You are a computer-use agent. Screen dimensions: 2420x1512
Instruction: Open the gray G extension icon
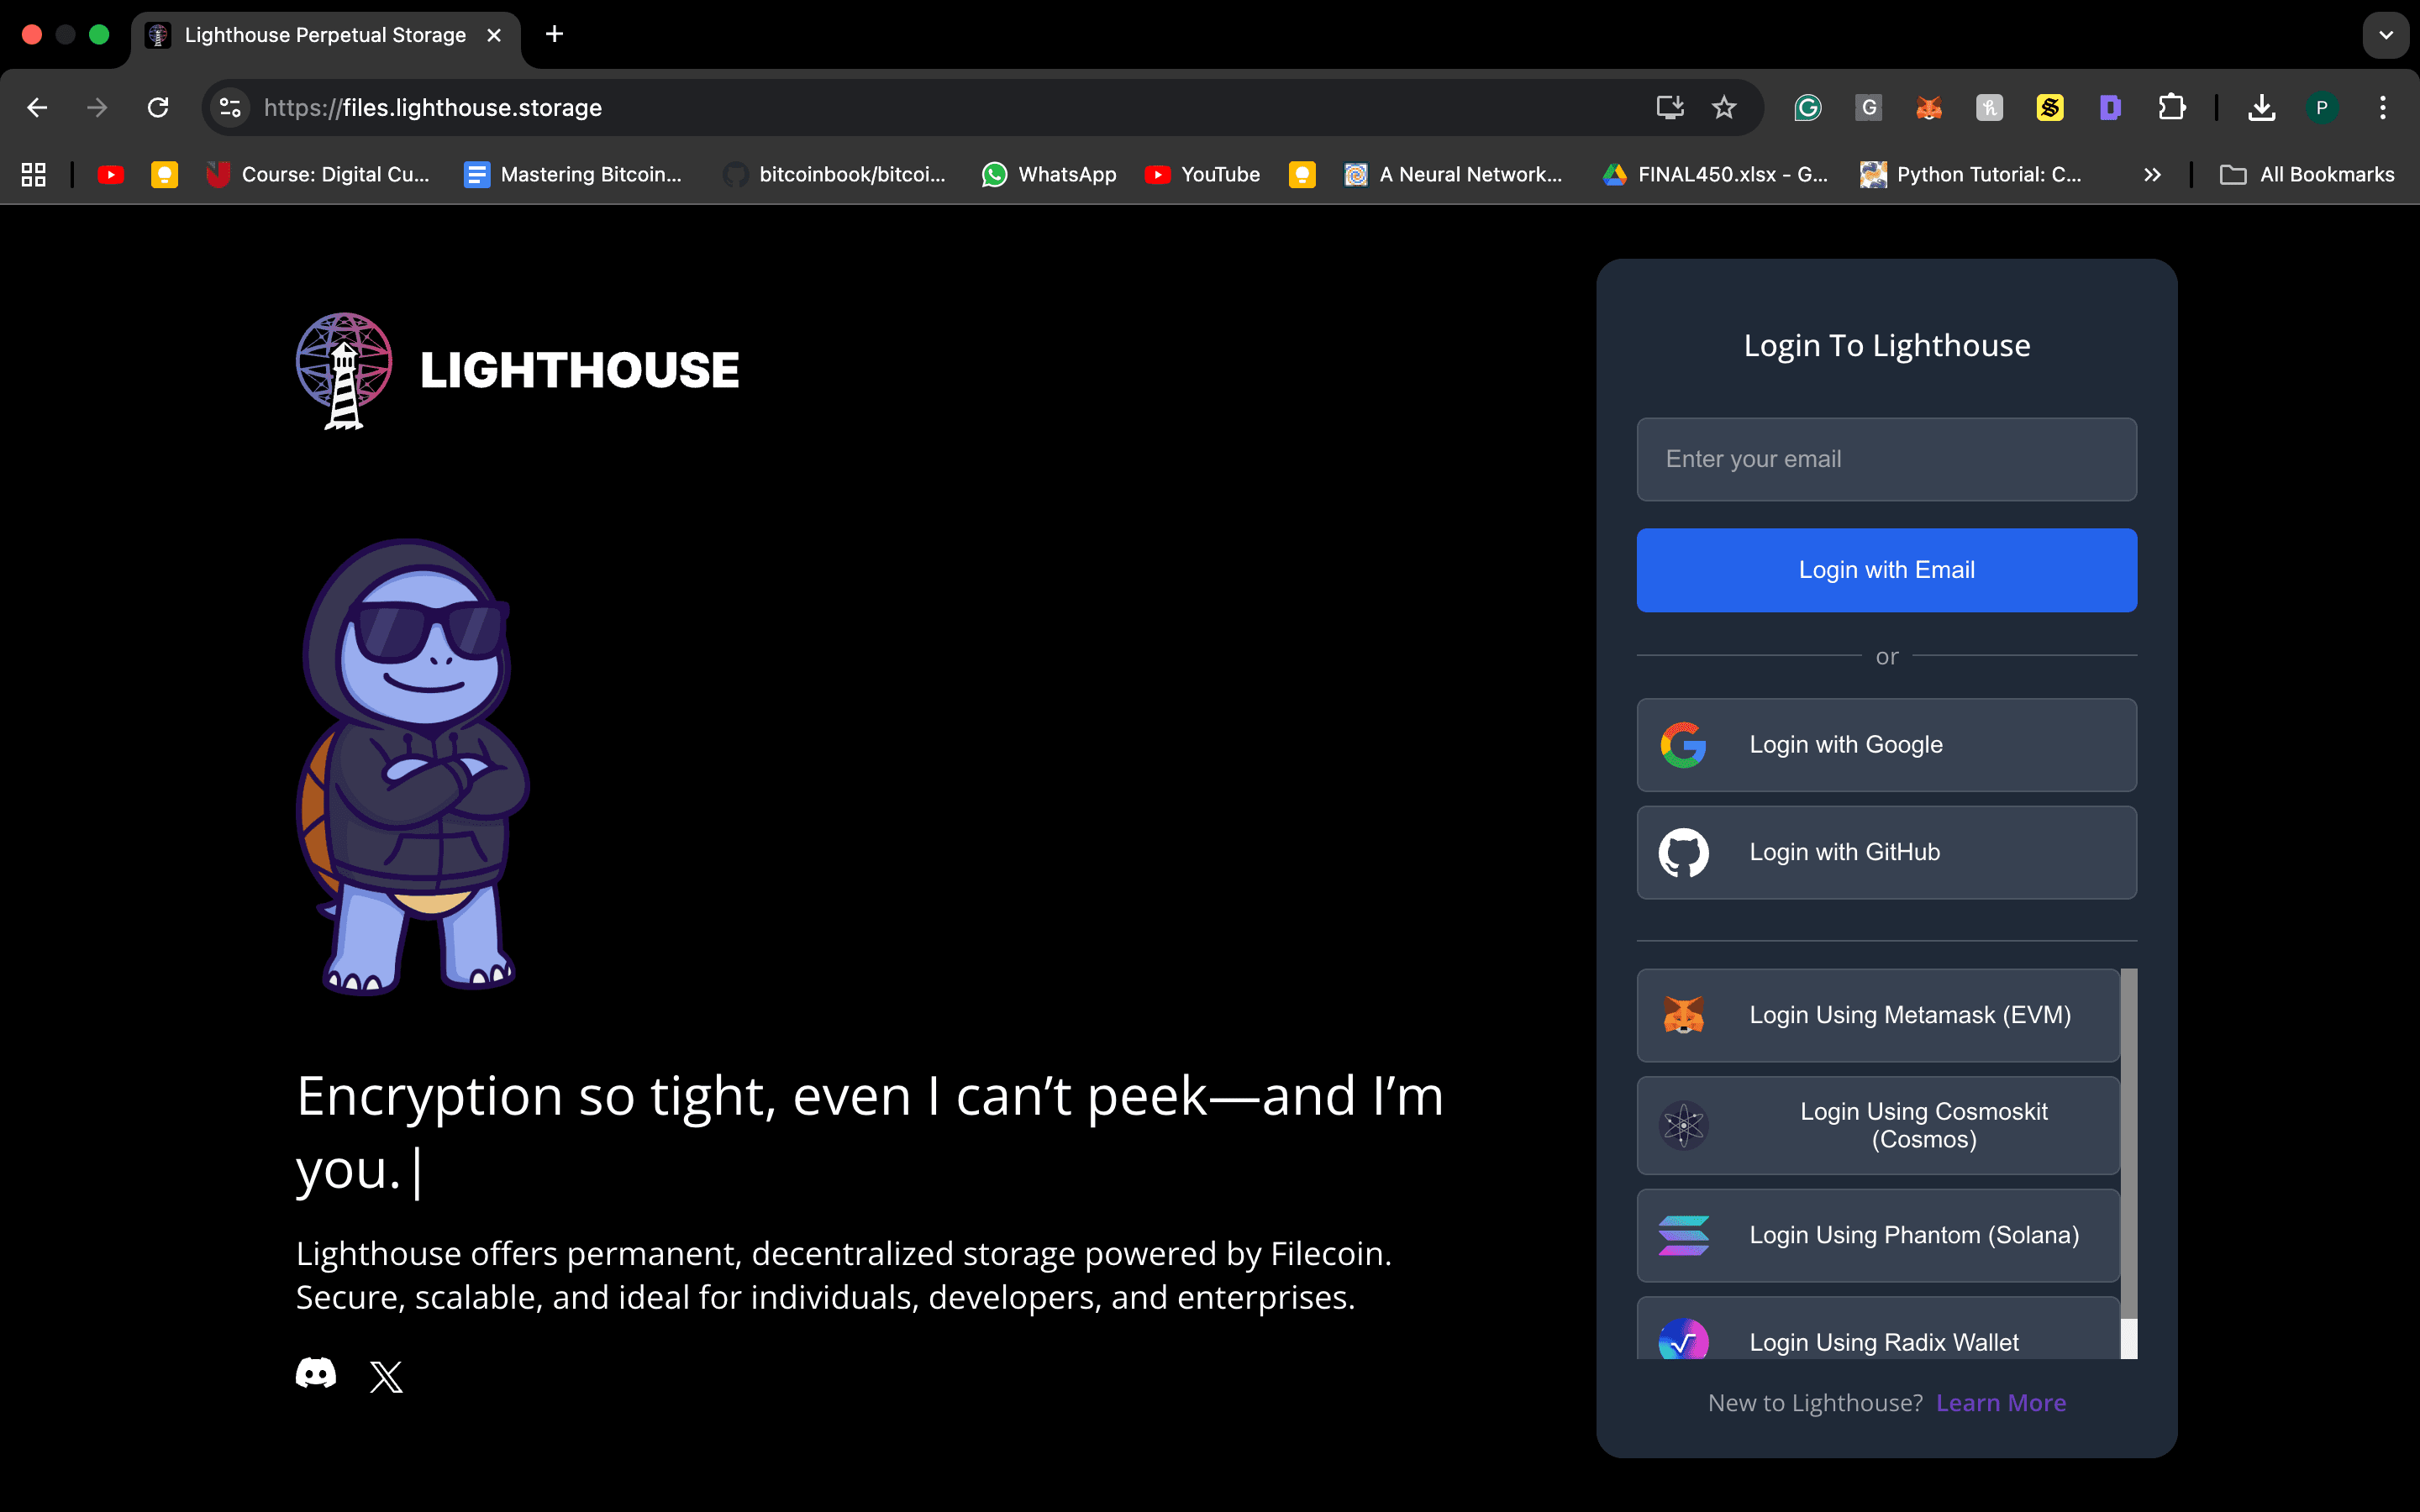click(x=1869, y=108)
